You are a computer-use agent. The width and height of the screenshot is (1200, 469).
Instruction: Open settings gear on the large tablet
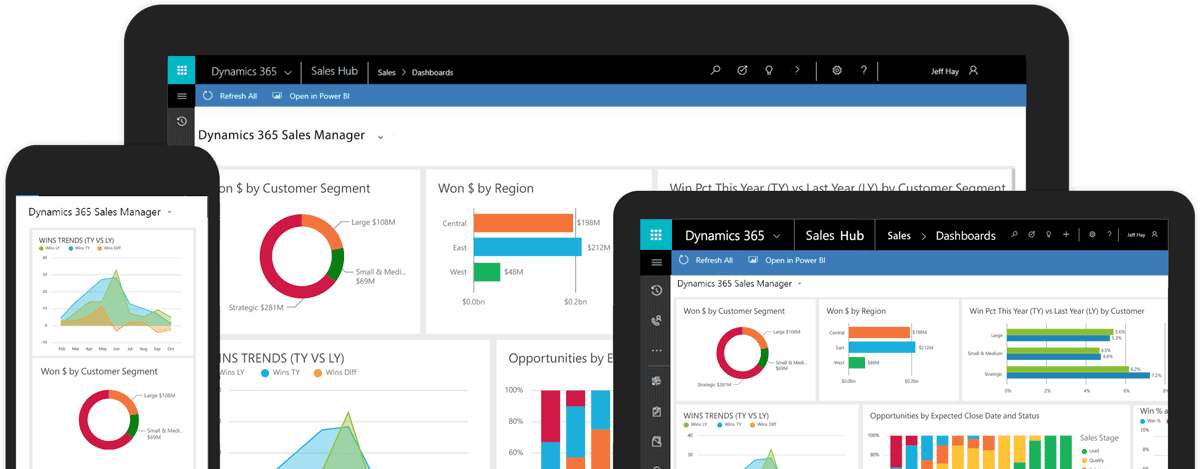[837, 71]
